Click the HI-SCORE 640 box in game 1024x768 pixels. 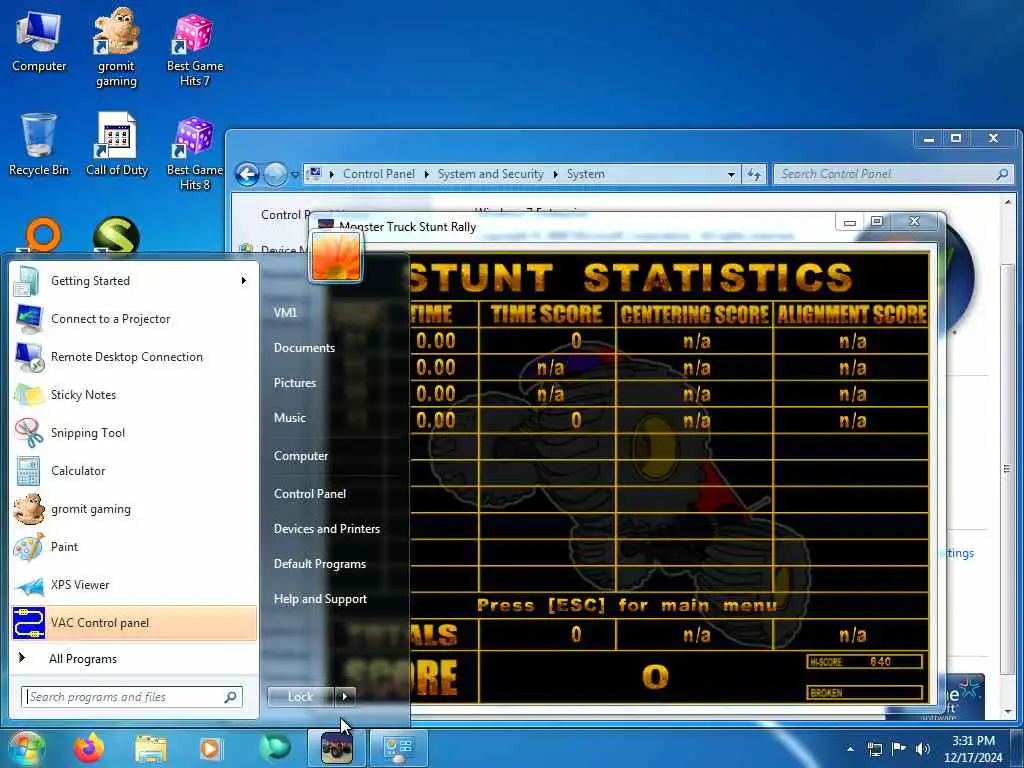[865, 662]
